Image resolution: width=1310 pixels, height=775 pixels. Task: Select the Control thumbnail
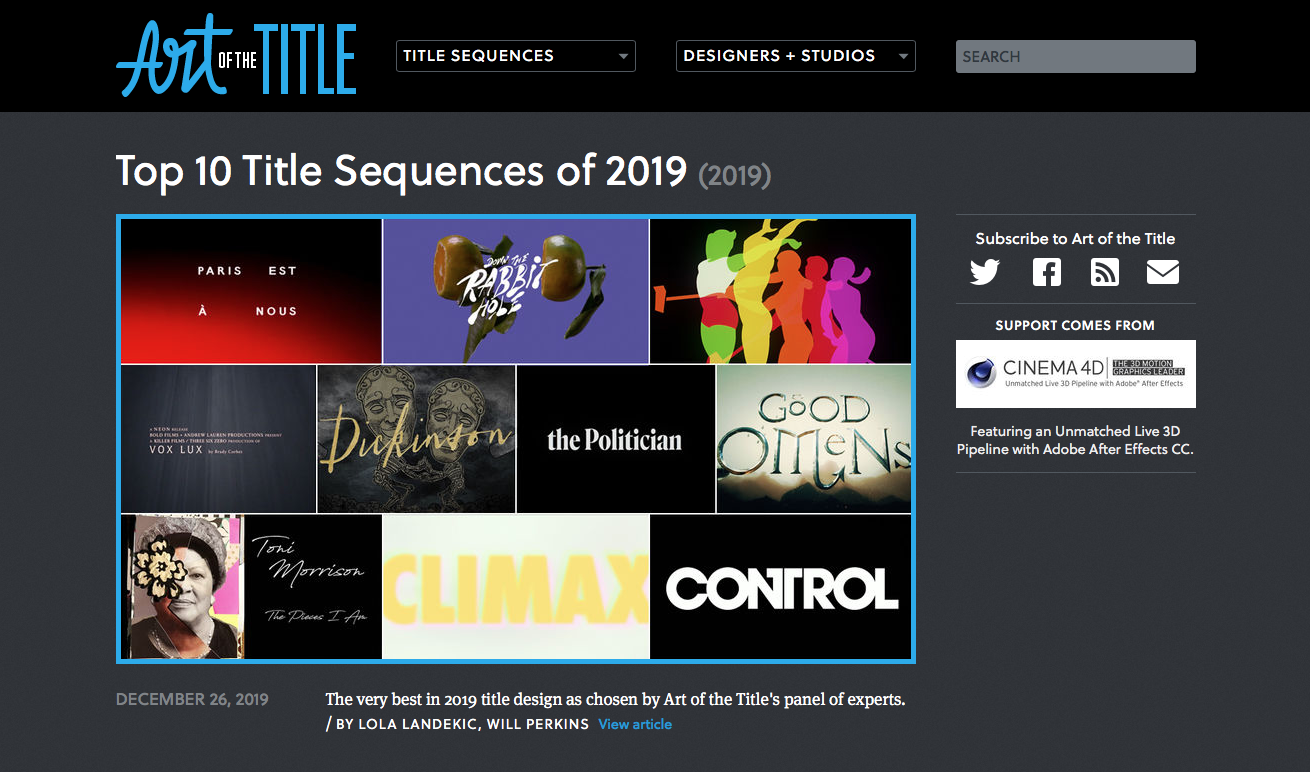(x=781, y=587)
